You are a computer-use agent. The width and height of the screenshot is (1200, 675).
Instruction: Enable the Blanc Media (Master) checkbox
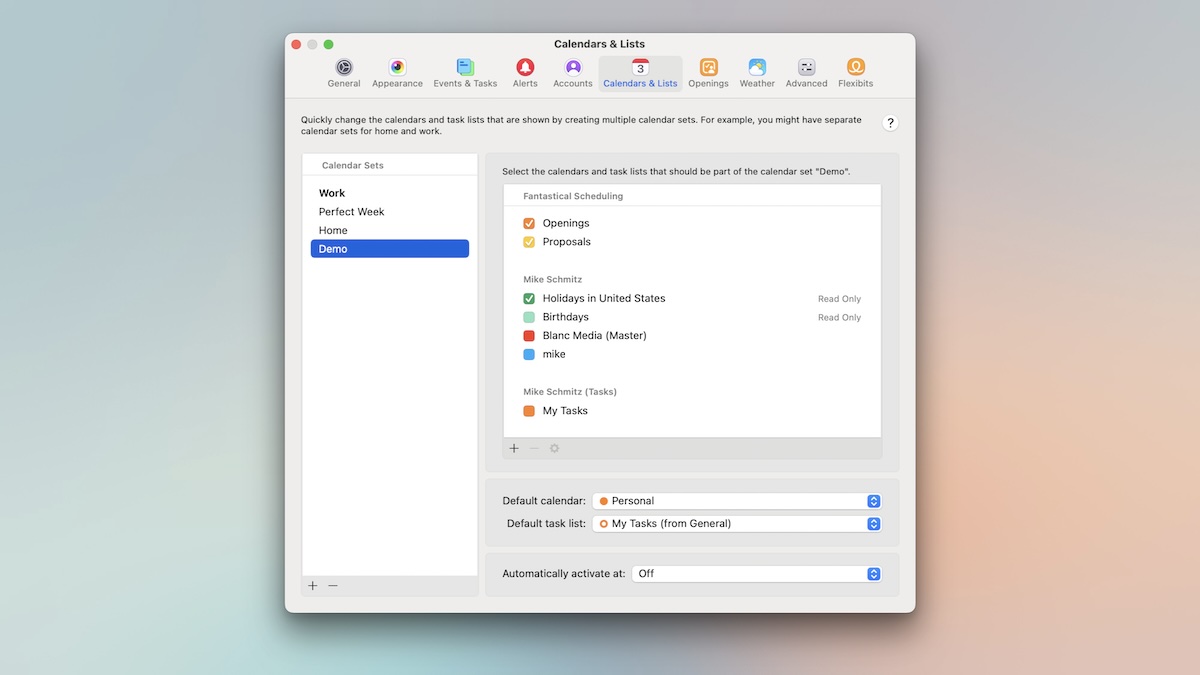[x=529, y=336]
